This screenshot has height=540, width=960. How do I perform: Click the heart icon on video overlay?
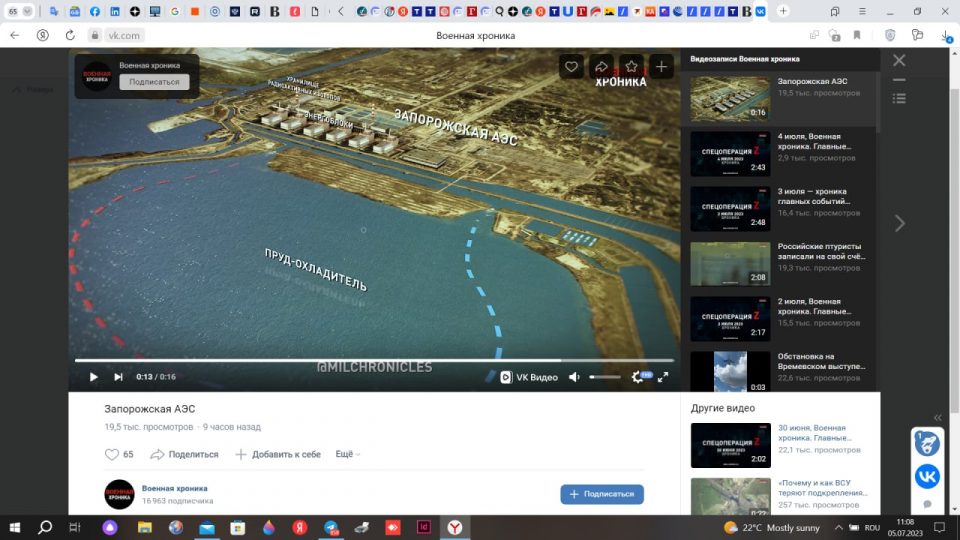(x=571, y=67)
